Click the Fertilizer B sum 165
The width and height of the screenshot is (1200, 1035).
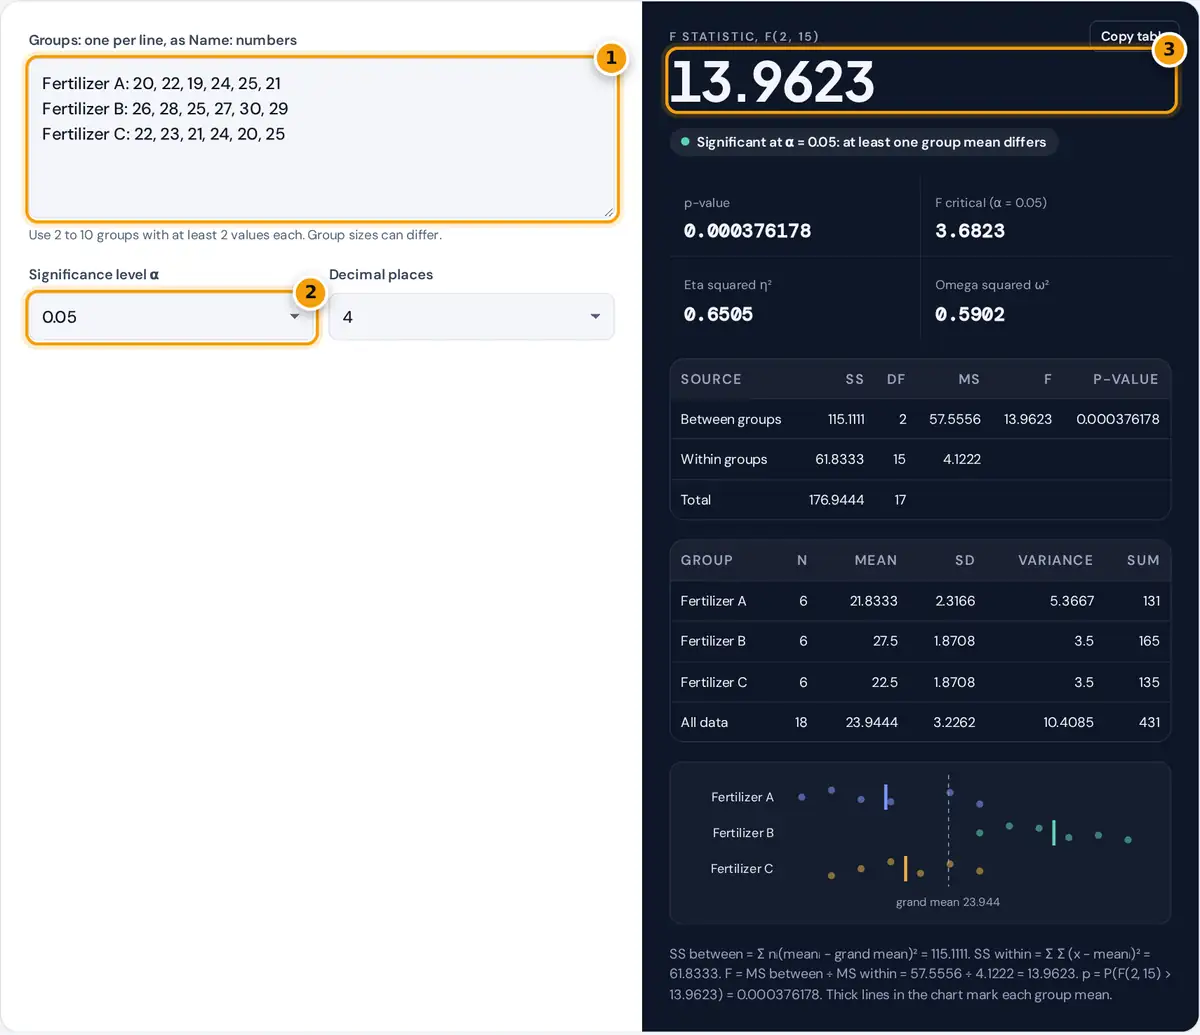coord(1147,641)
